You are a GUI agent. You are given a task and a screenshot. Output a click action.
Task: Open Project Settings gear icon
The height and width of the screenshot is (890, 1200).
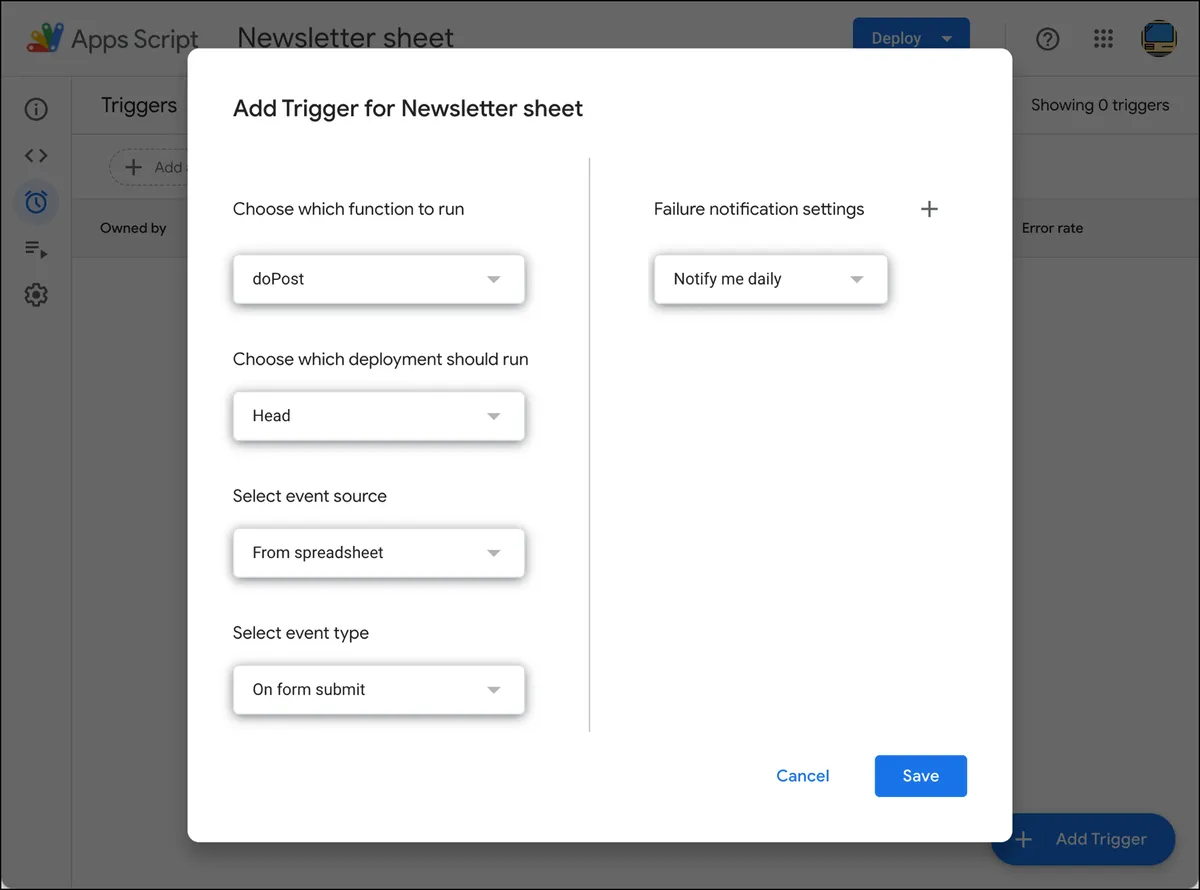click(x=36, y=295)
